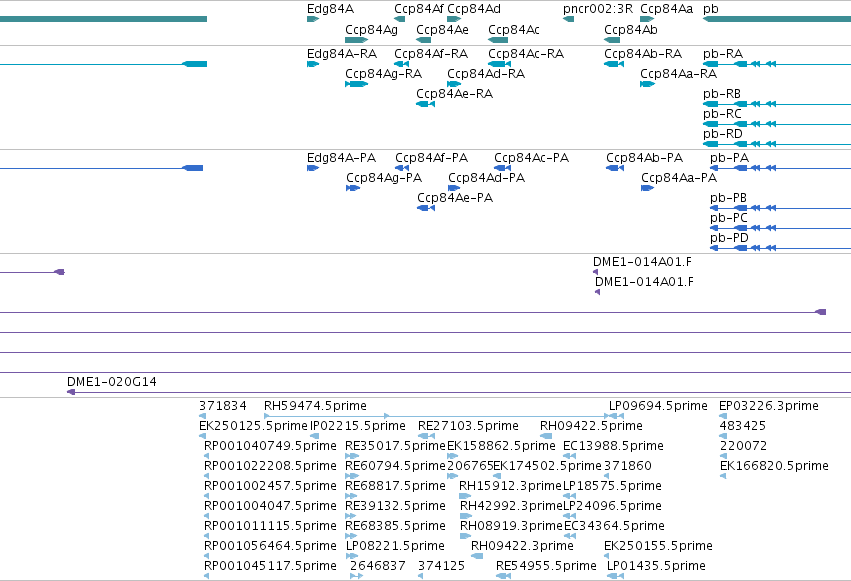Screen dimensions: 851x581
Task: Click EST RE35017.5prime
Action: (x=395, y=446)
